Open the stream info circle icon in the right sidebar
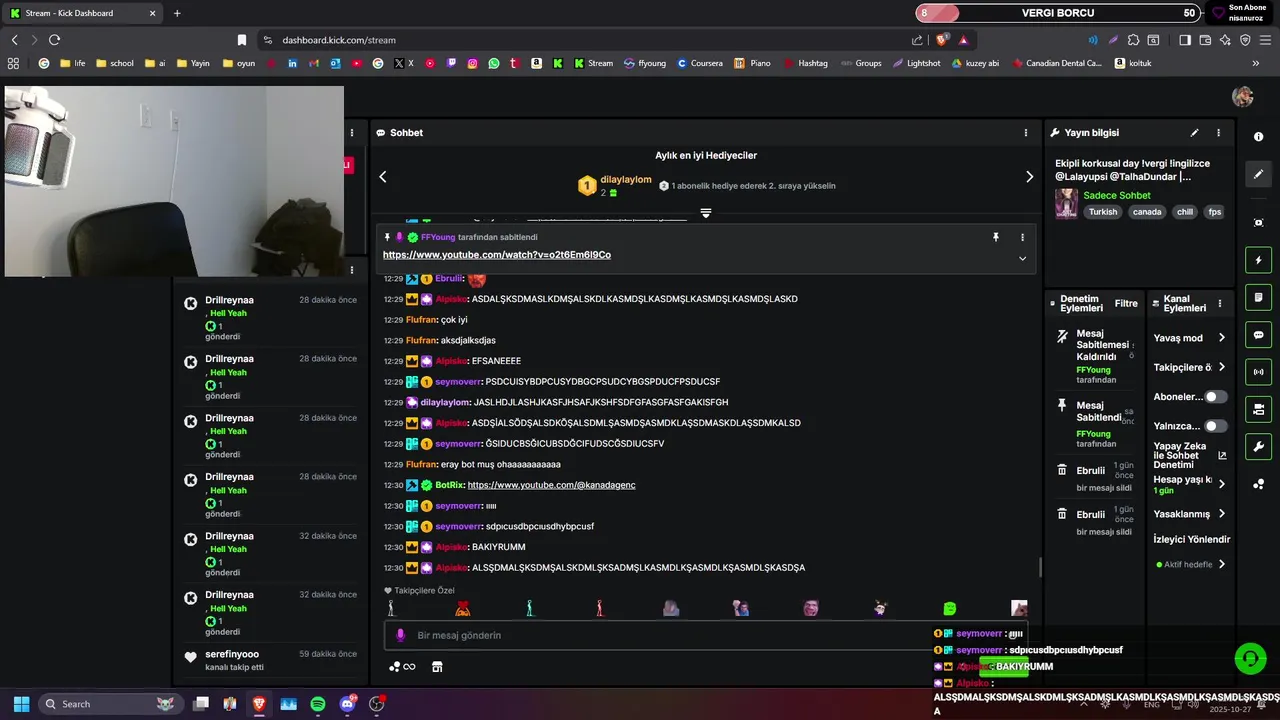Viewport: 1280px width, 720px height. pyautogui.click(x=1258, y=137)
